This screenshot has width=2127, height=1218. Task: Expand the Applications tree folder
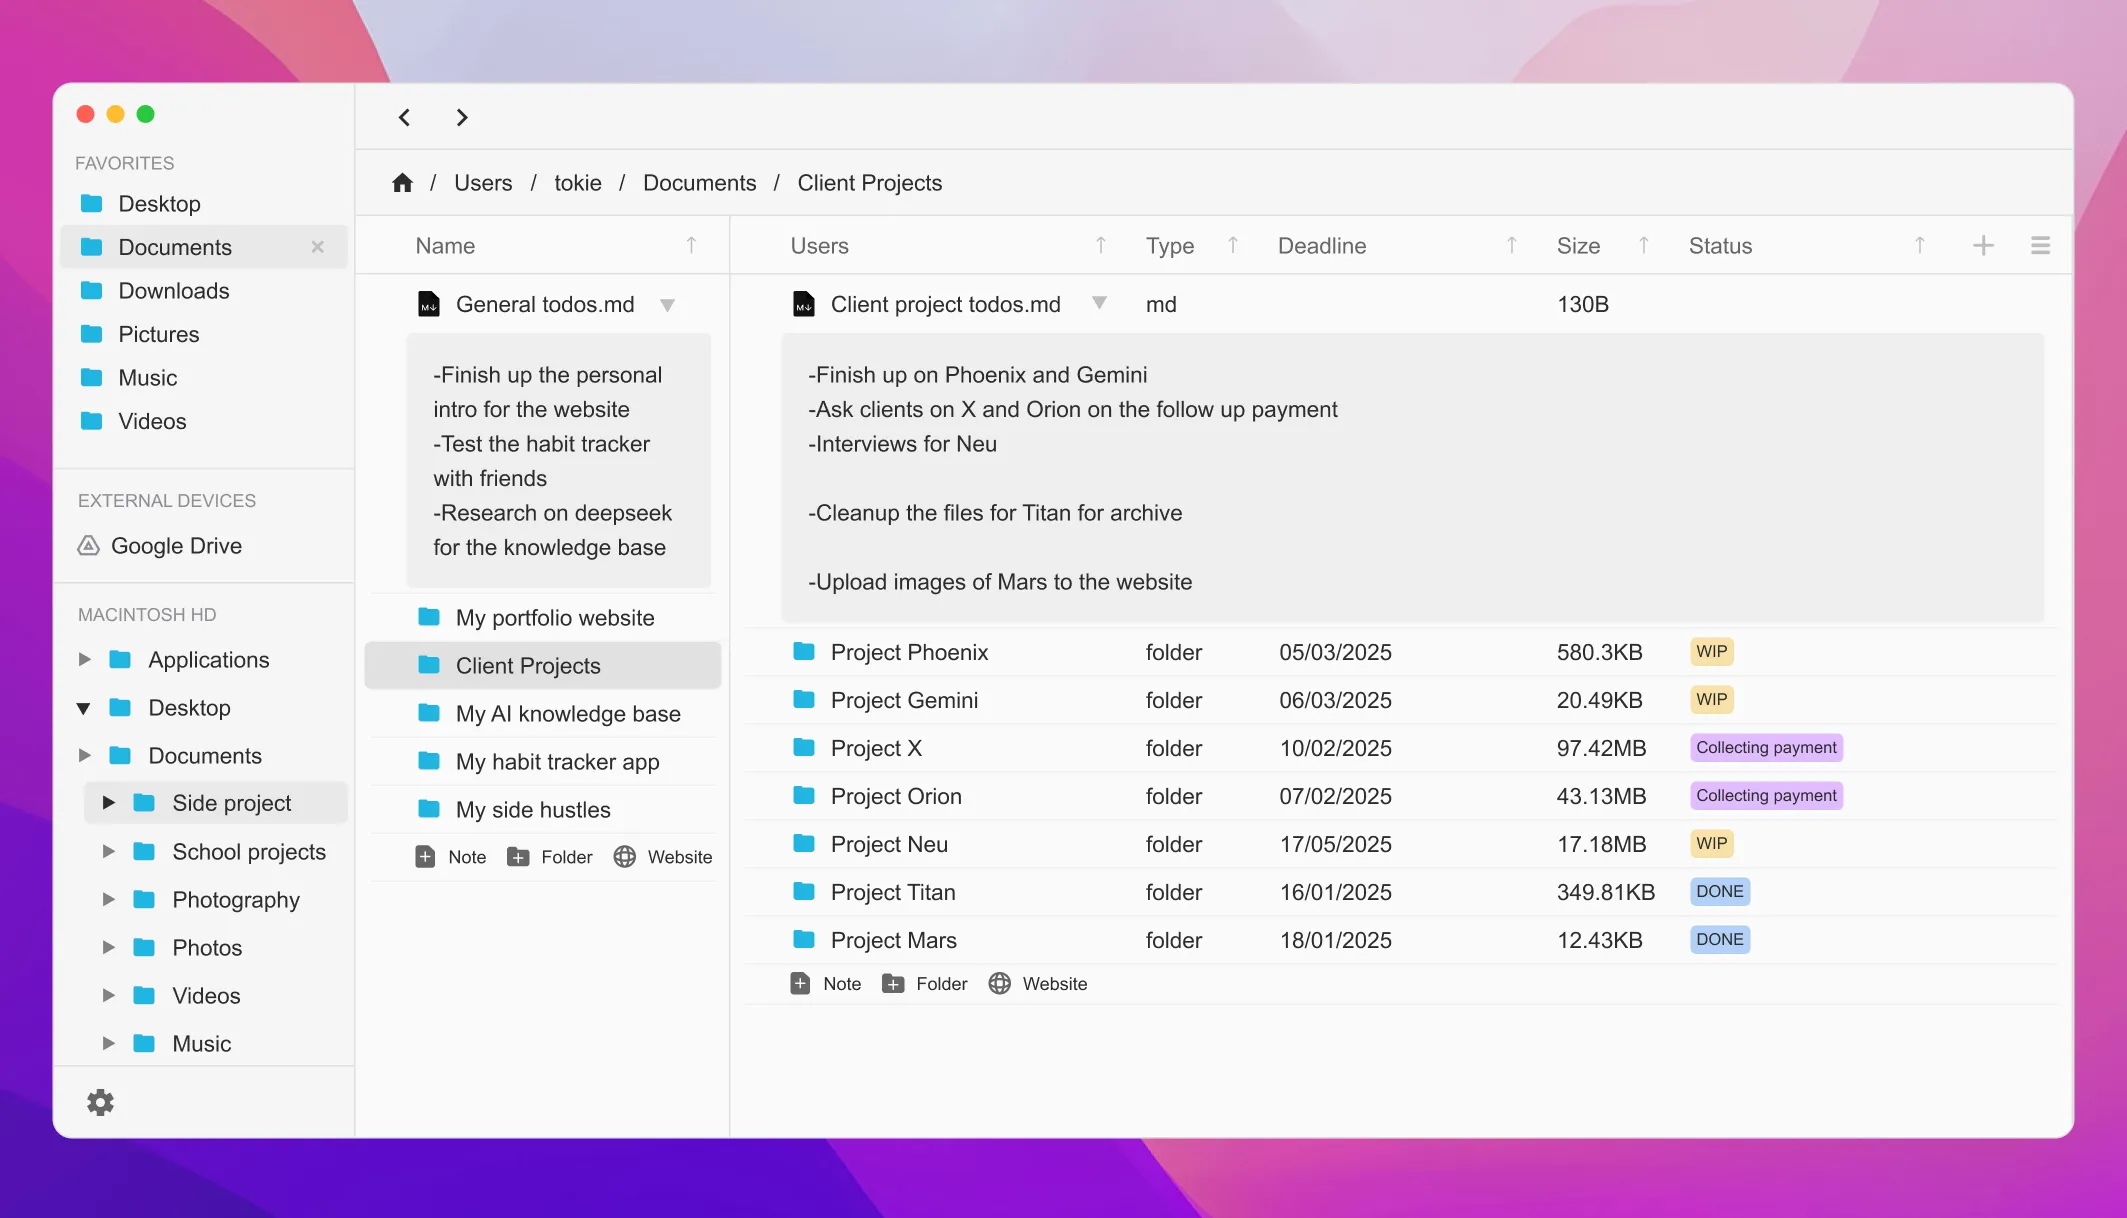85,660
